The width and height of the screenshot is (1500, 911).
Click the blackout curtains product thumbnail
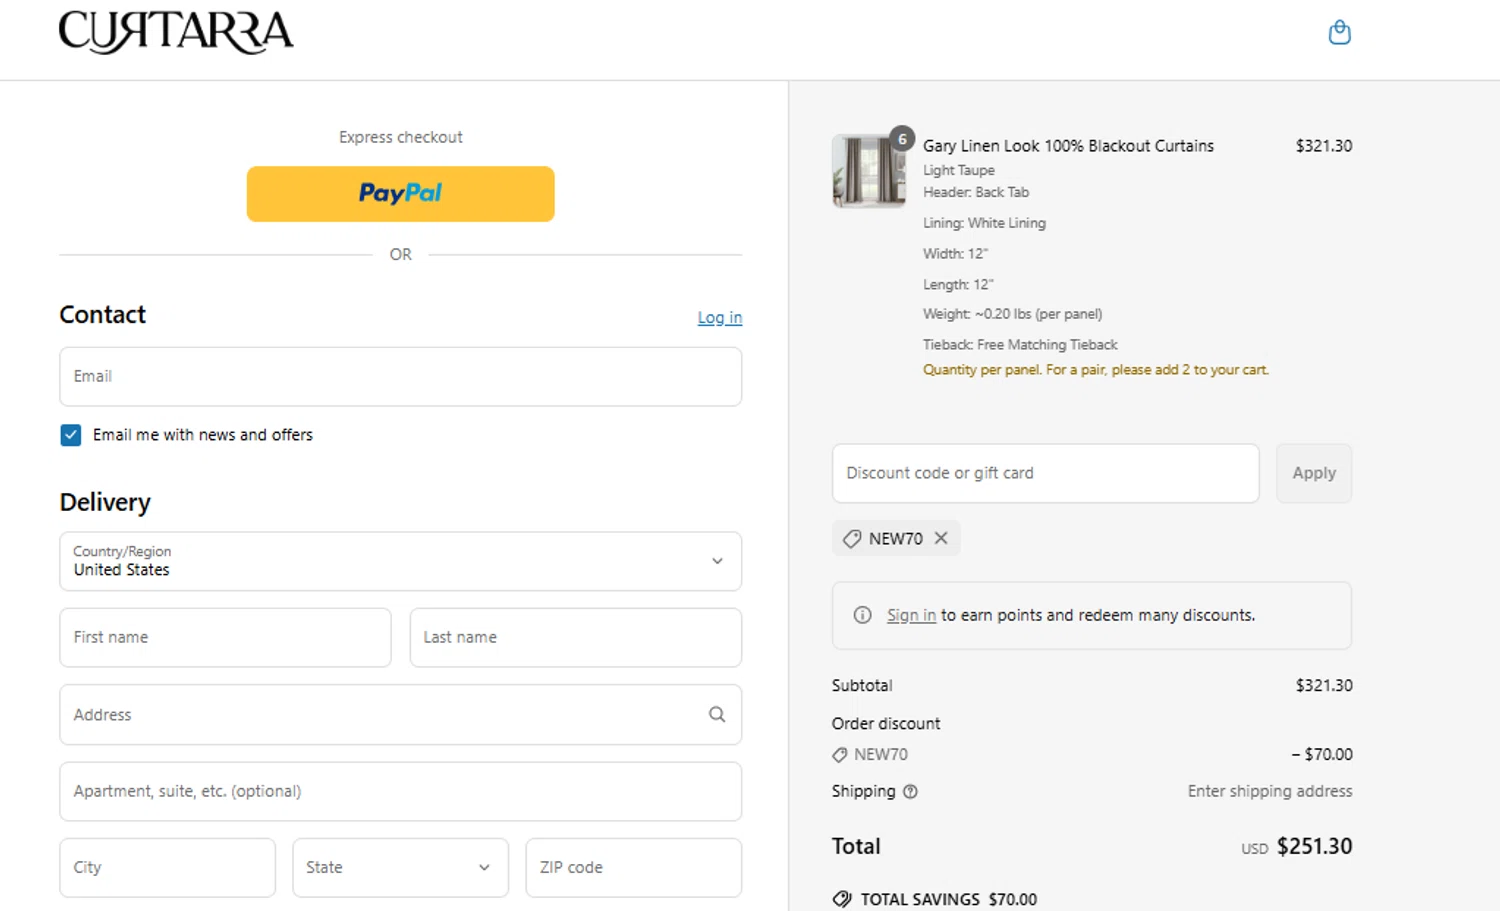tap(869, 171)
